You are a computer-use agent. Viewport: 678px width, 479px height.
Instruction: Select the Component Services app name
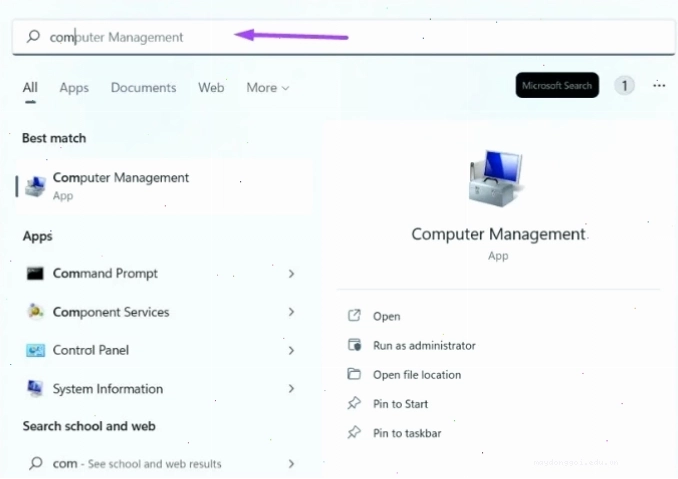[x=111, y=312]
